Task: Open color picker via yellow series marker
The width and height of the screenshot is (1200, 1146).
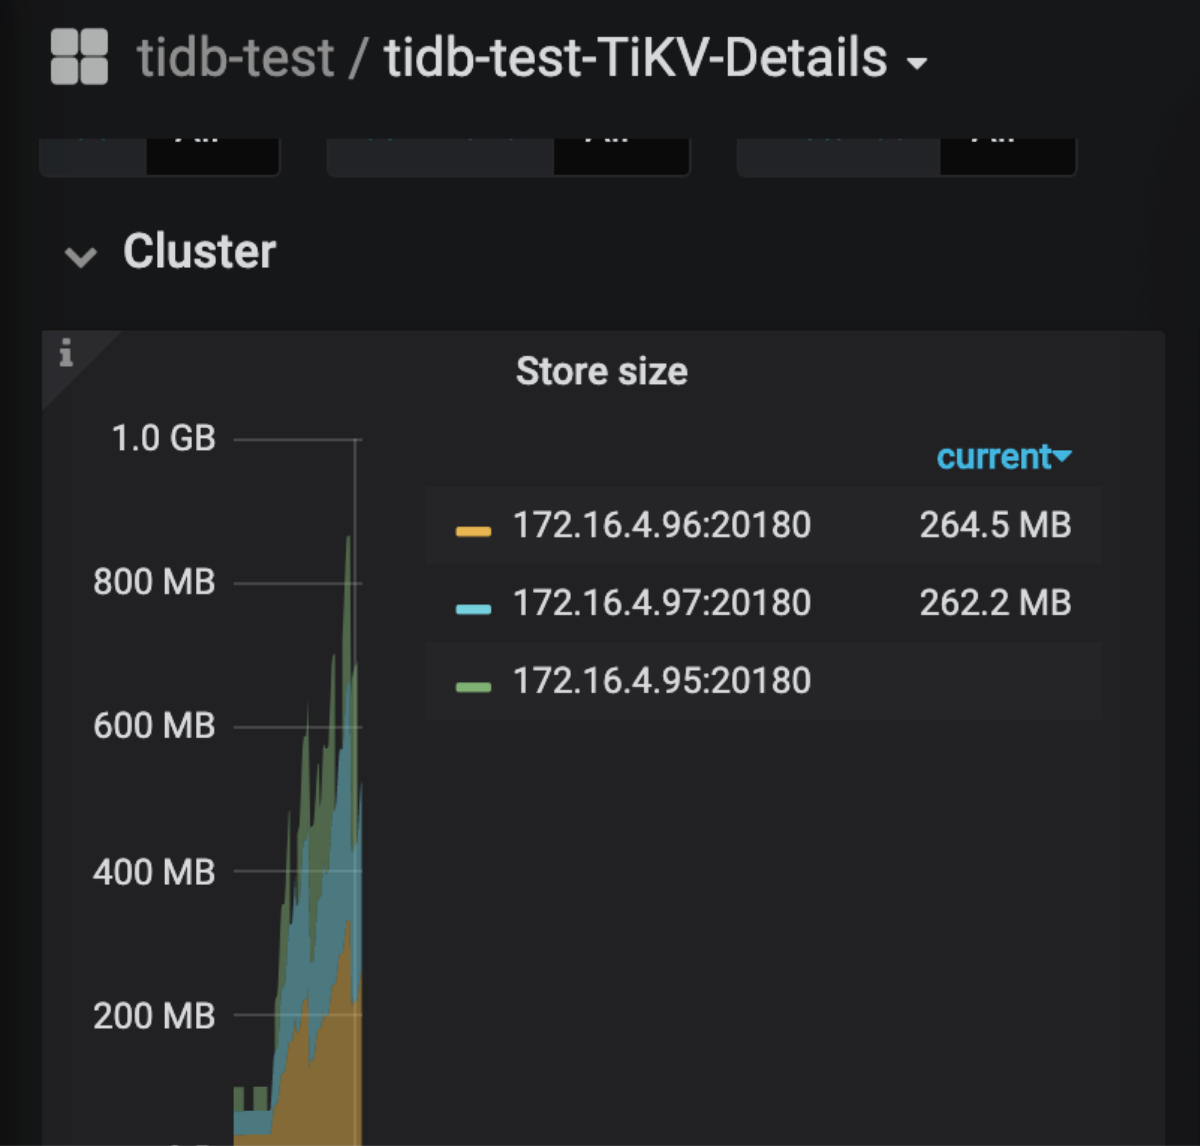Action: point(472,525)
